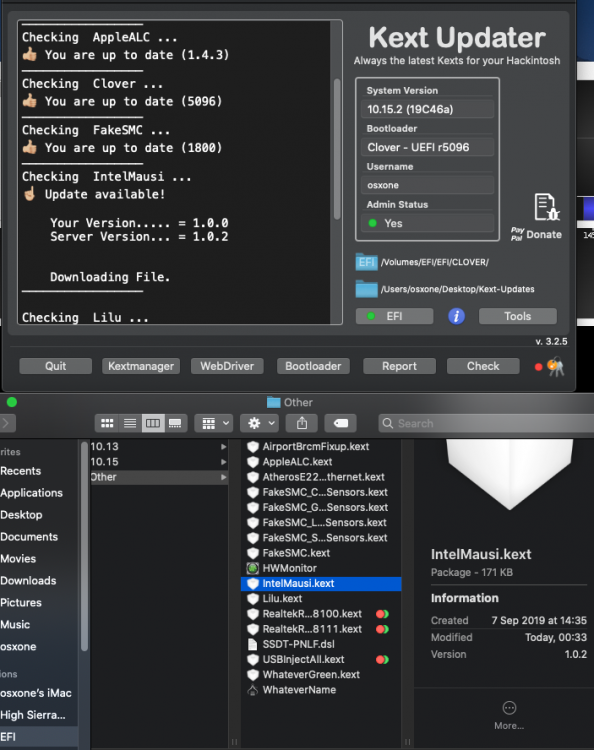Open the Kext-Updates folder icon
The width and height of the screenshot is (594, 750).
[366, 289]
